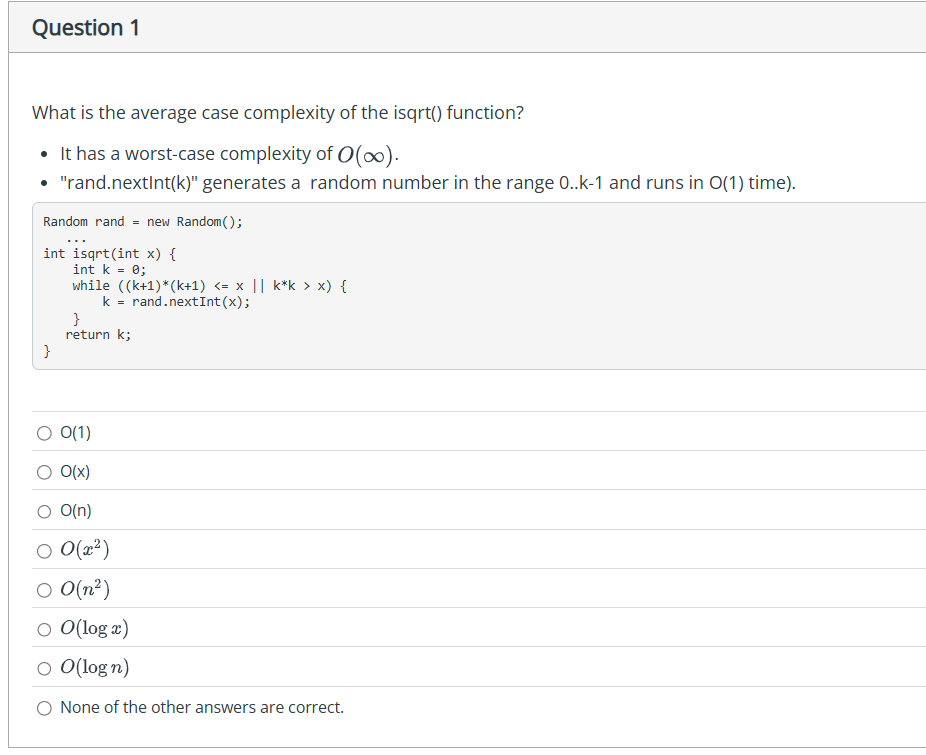Image resolution: width=926 pixels, height=755 pixels.
Task: Click the O(log n) answer label text
Action: coord(95,667)
